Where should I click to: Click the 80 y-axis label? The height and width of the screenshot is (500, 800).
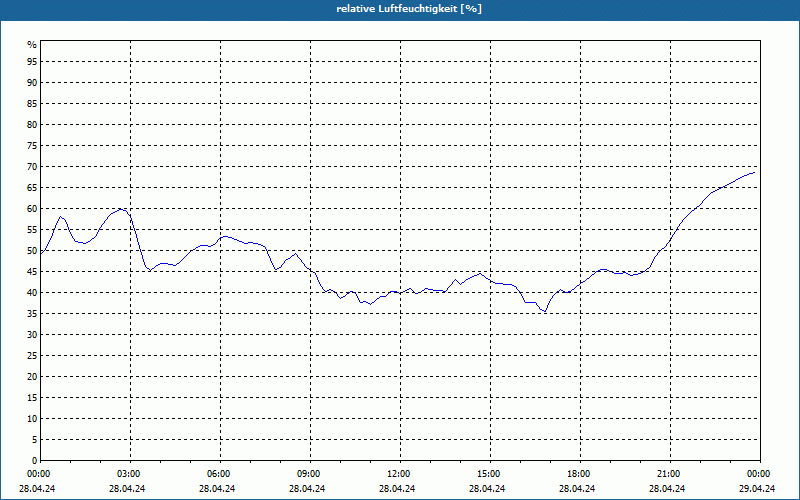click(32, 124)
